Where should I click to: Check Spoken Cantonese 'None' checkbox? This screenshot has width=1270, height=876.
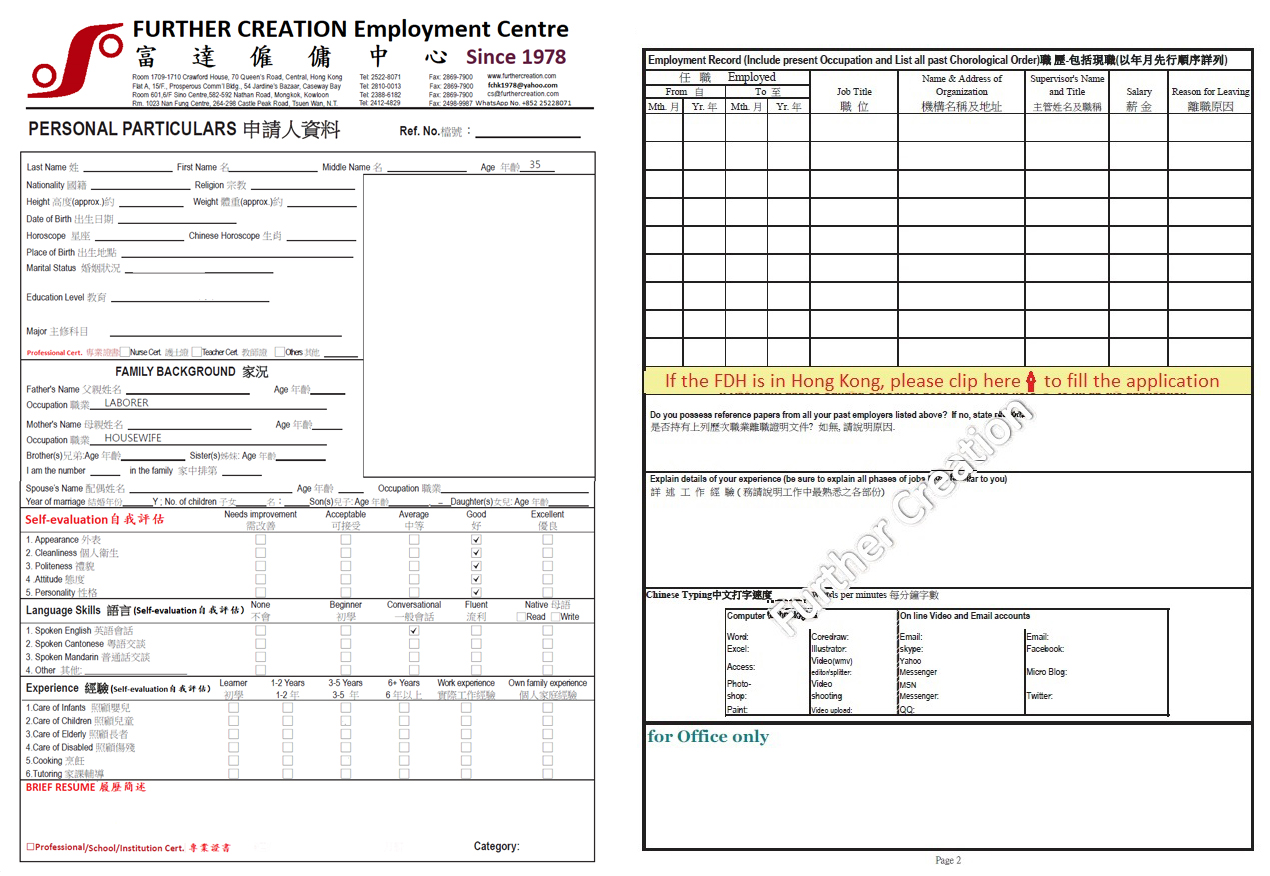(261, 644)
